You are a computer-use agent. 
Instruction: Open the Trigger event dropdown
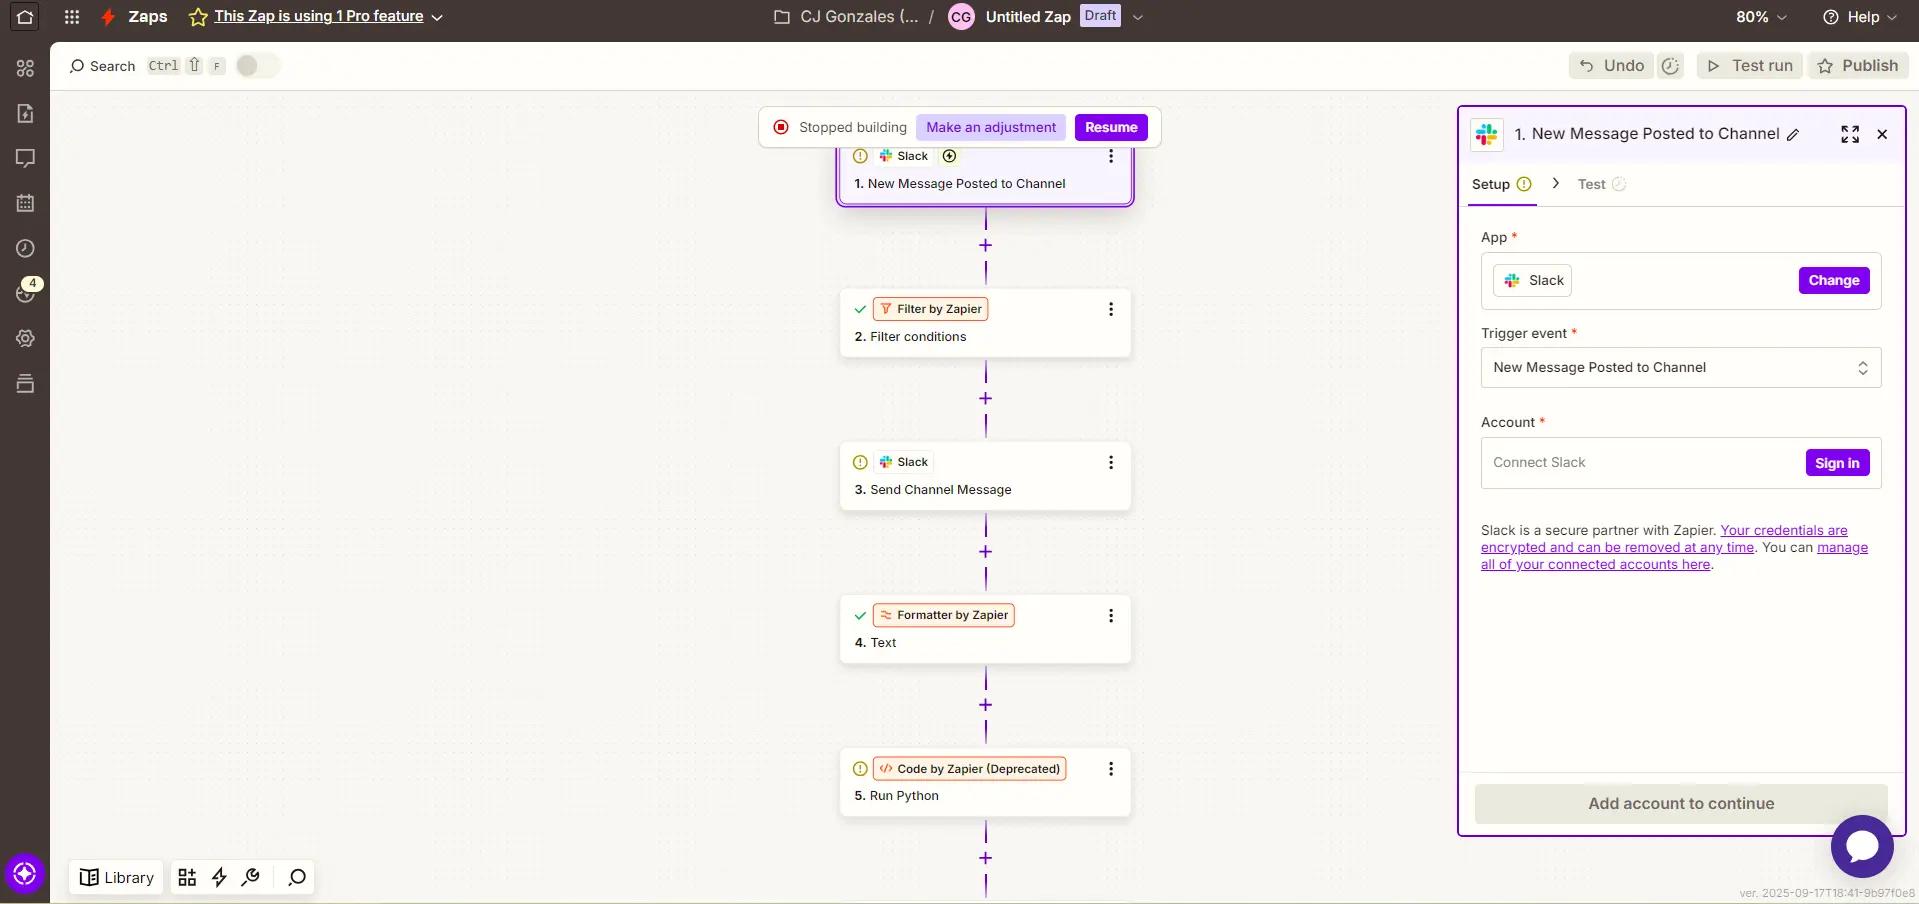pos(1680,367)
